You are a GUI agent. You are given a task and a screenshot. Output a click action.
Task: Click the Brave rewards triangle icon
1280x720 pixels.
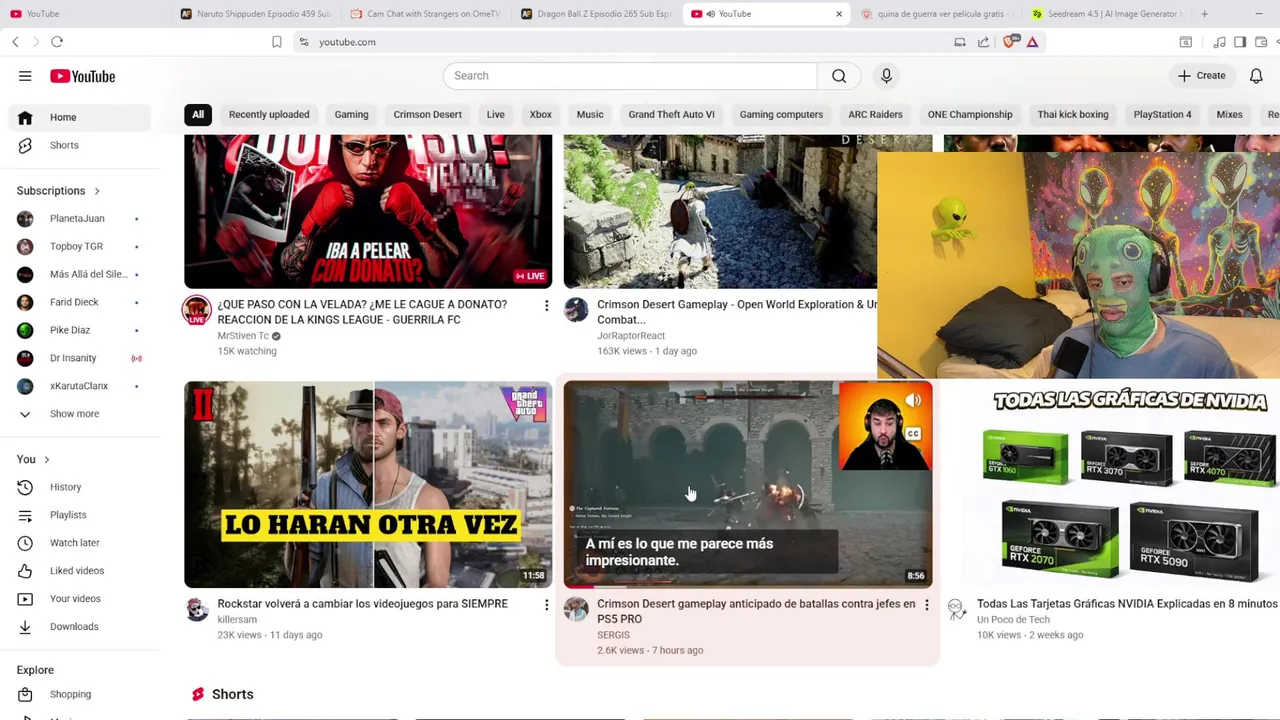[1032, 42]
